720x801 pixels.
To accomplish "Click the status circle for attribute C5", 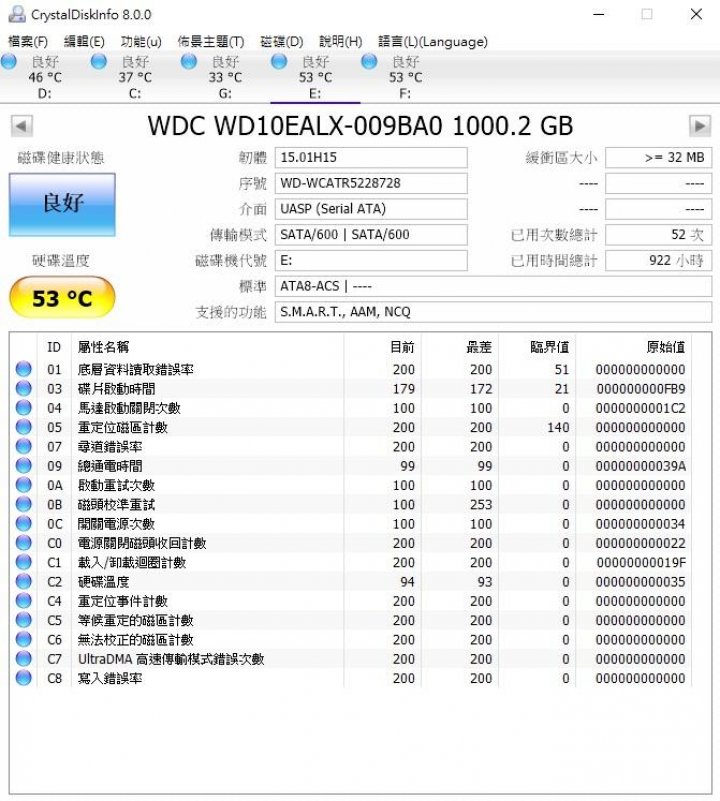I will [24, 620].
